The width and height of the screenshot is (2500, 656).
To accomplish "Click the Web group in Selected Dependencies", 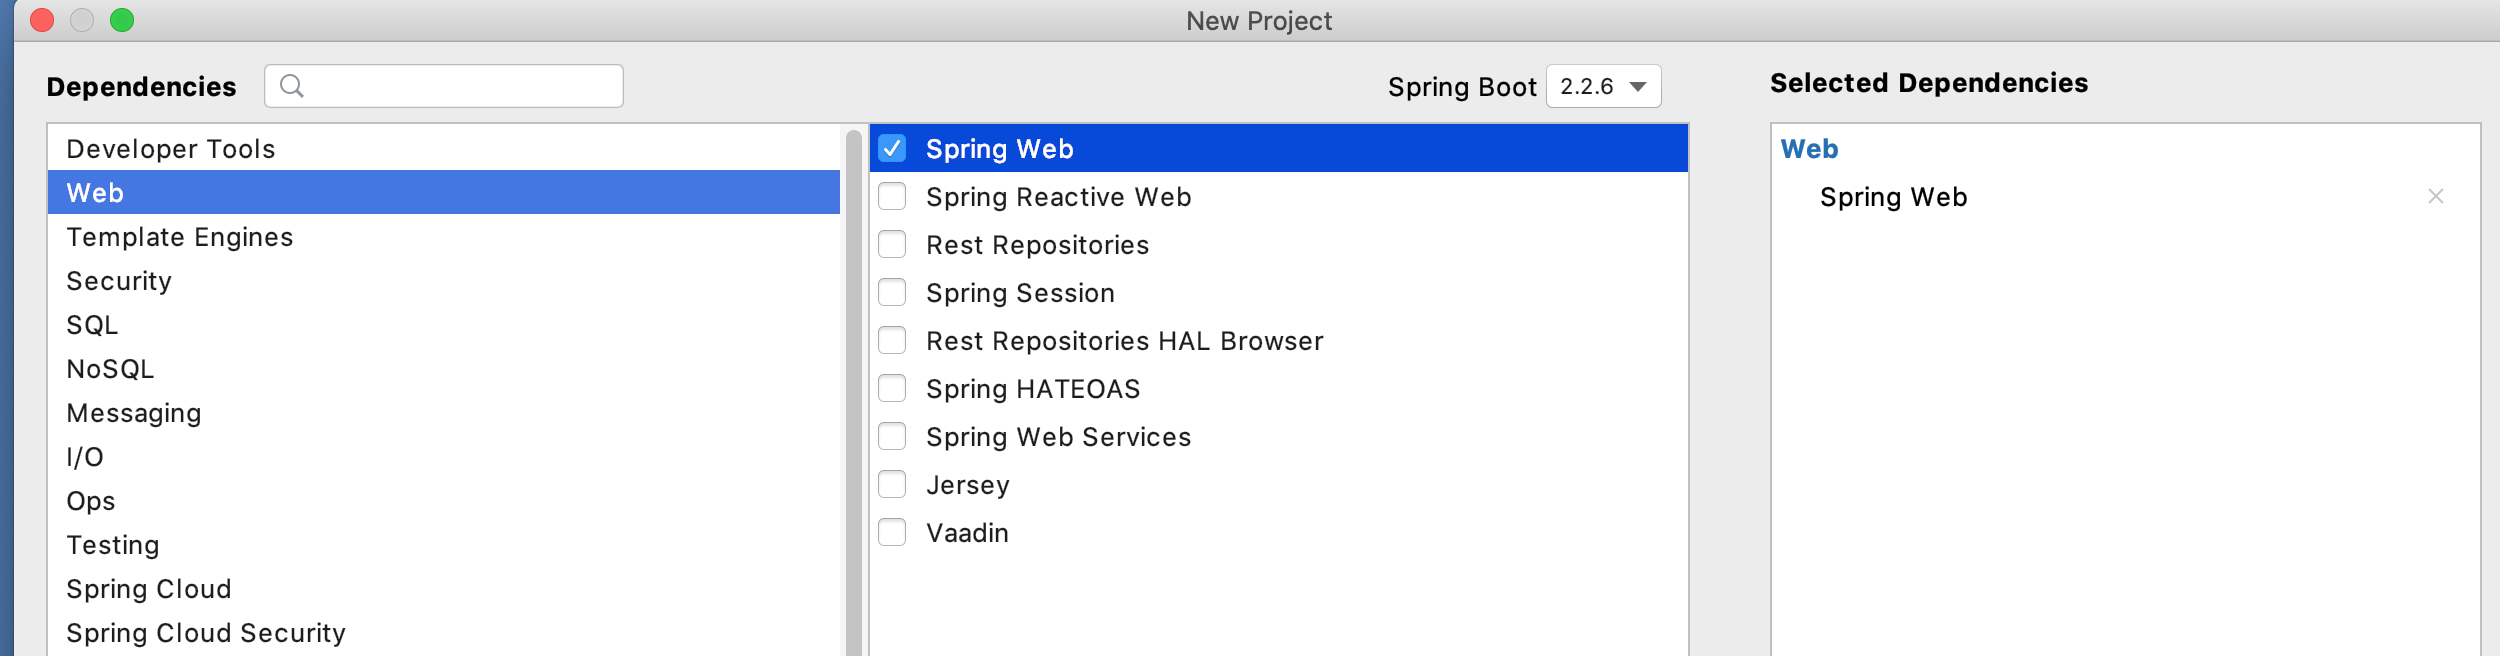I will pyautogui.click(x=1809, y=149).
